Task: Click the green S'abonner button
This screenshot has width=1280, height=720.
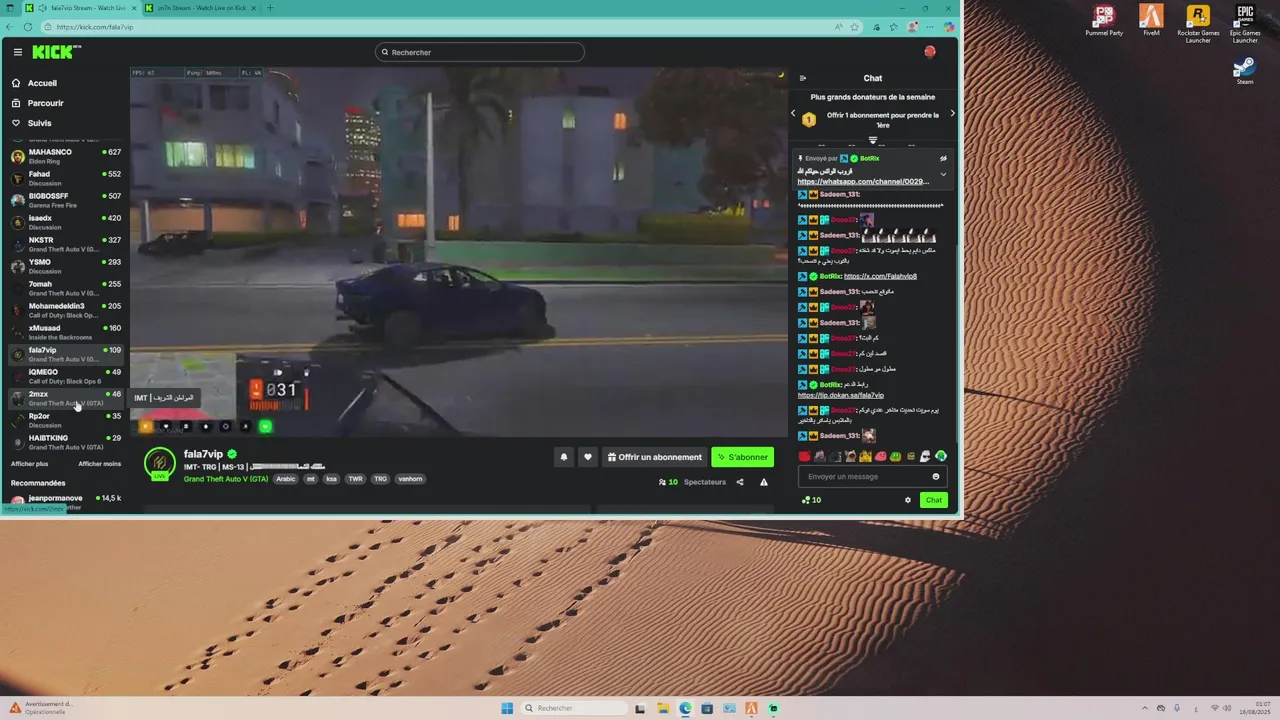Action: point(742,457)
